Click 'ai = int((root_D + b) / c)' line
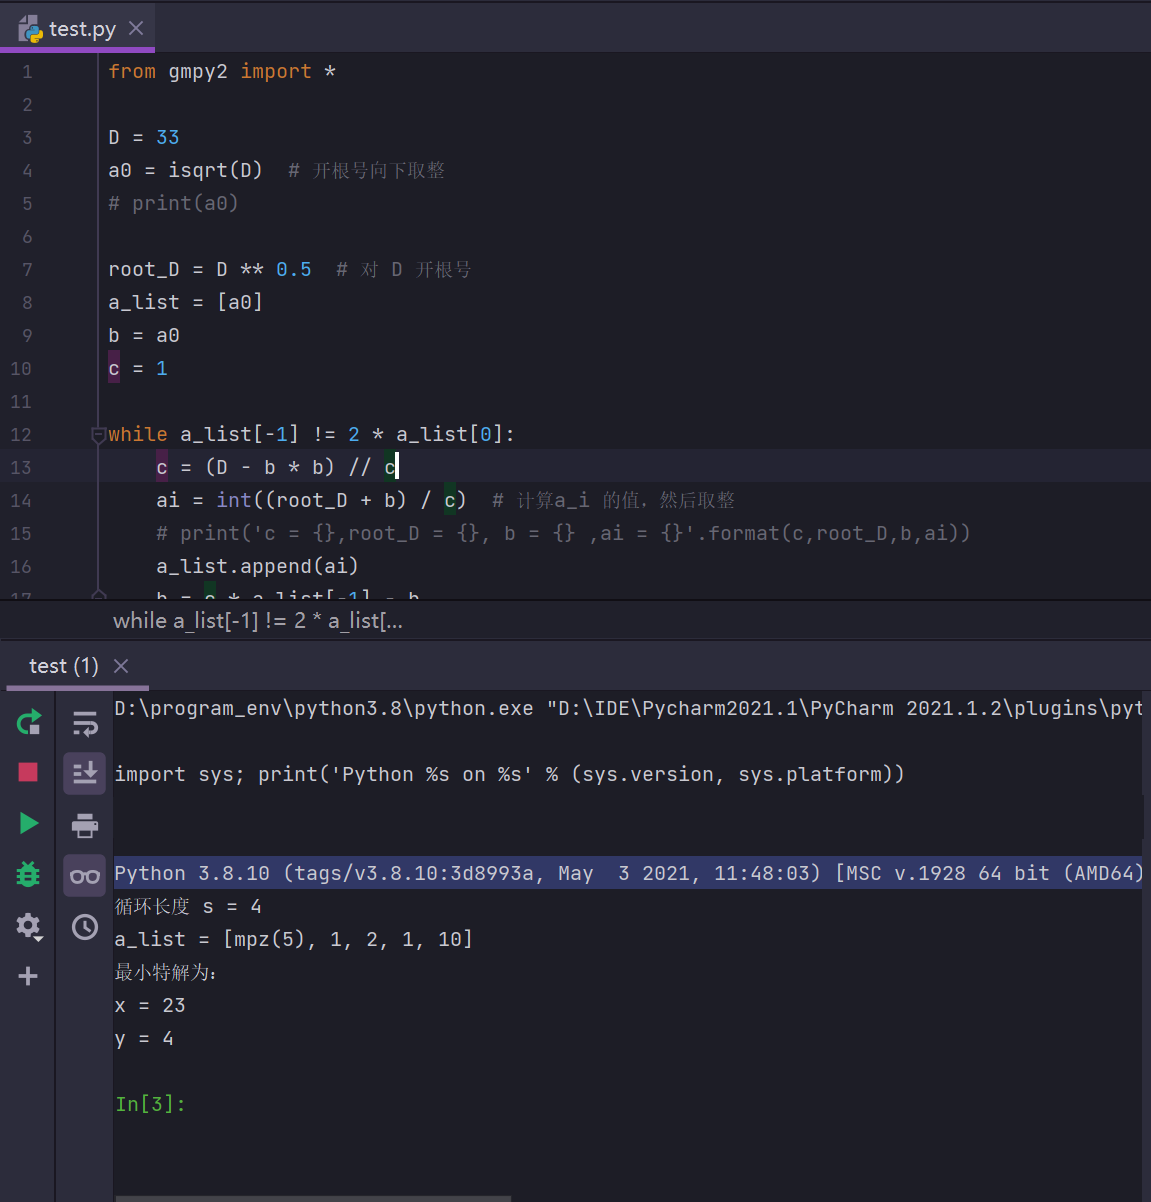 [311, 500]
